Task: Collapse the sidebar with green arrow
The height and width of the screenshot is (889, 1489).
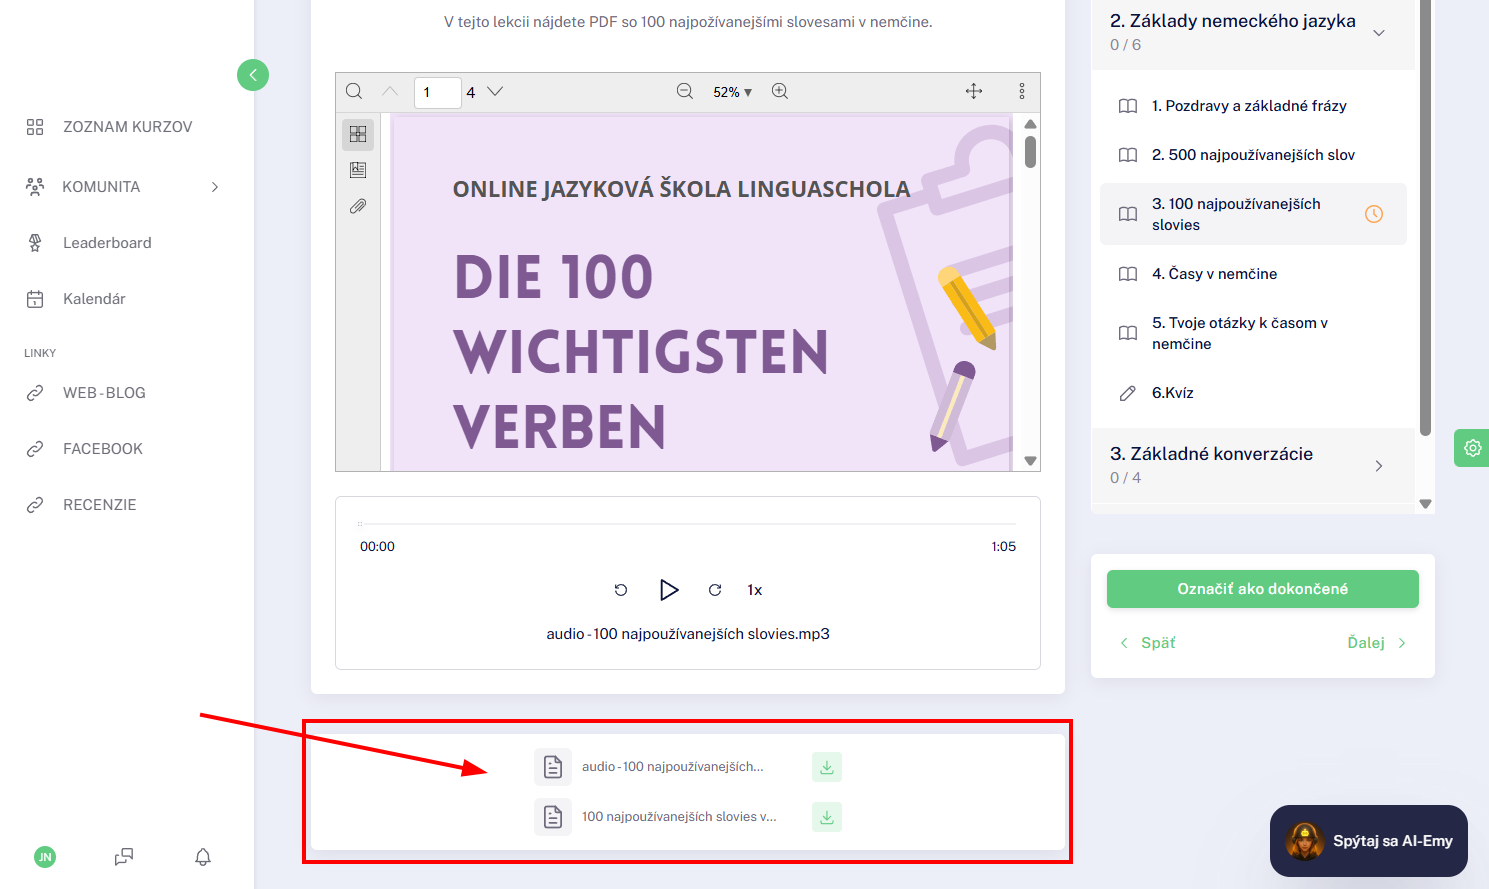Action: tap(253, 75)
